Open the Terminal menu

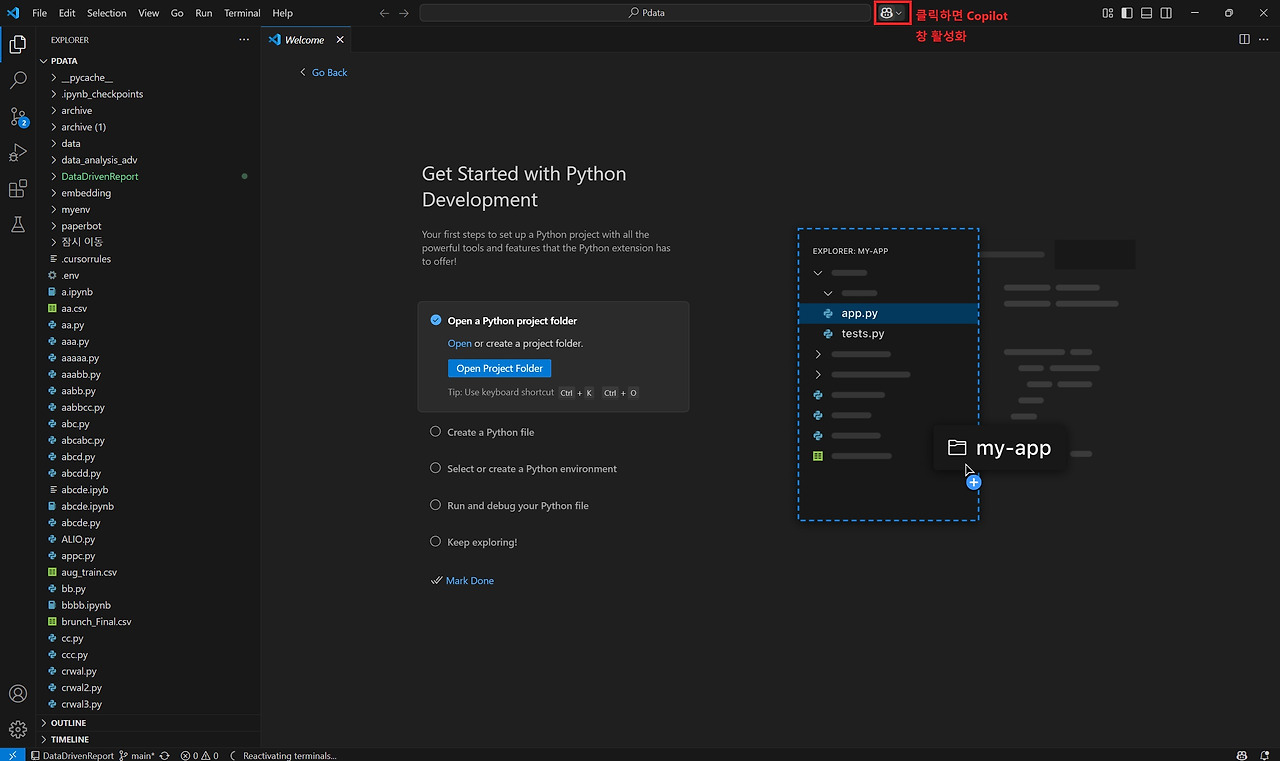tap(241, 13)
